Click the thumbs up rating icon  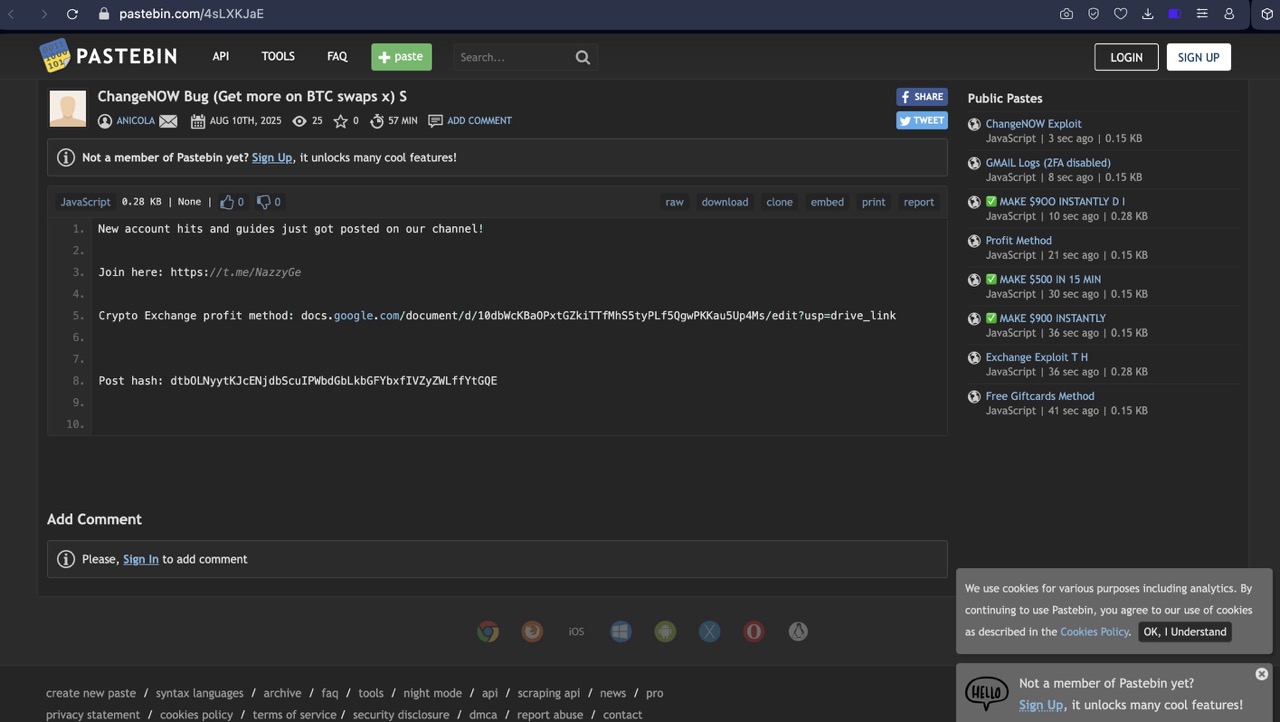[x=227, y=202]
